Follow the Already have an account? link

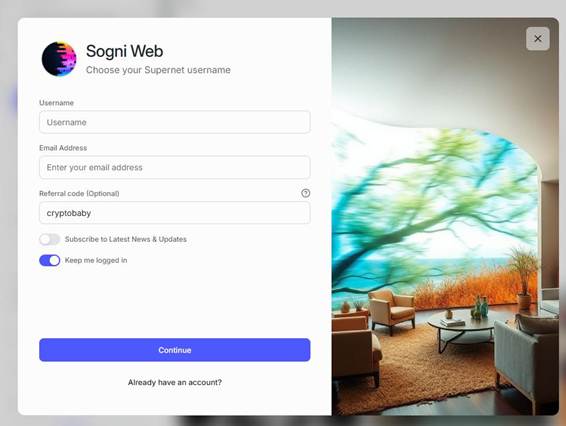175,382
